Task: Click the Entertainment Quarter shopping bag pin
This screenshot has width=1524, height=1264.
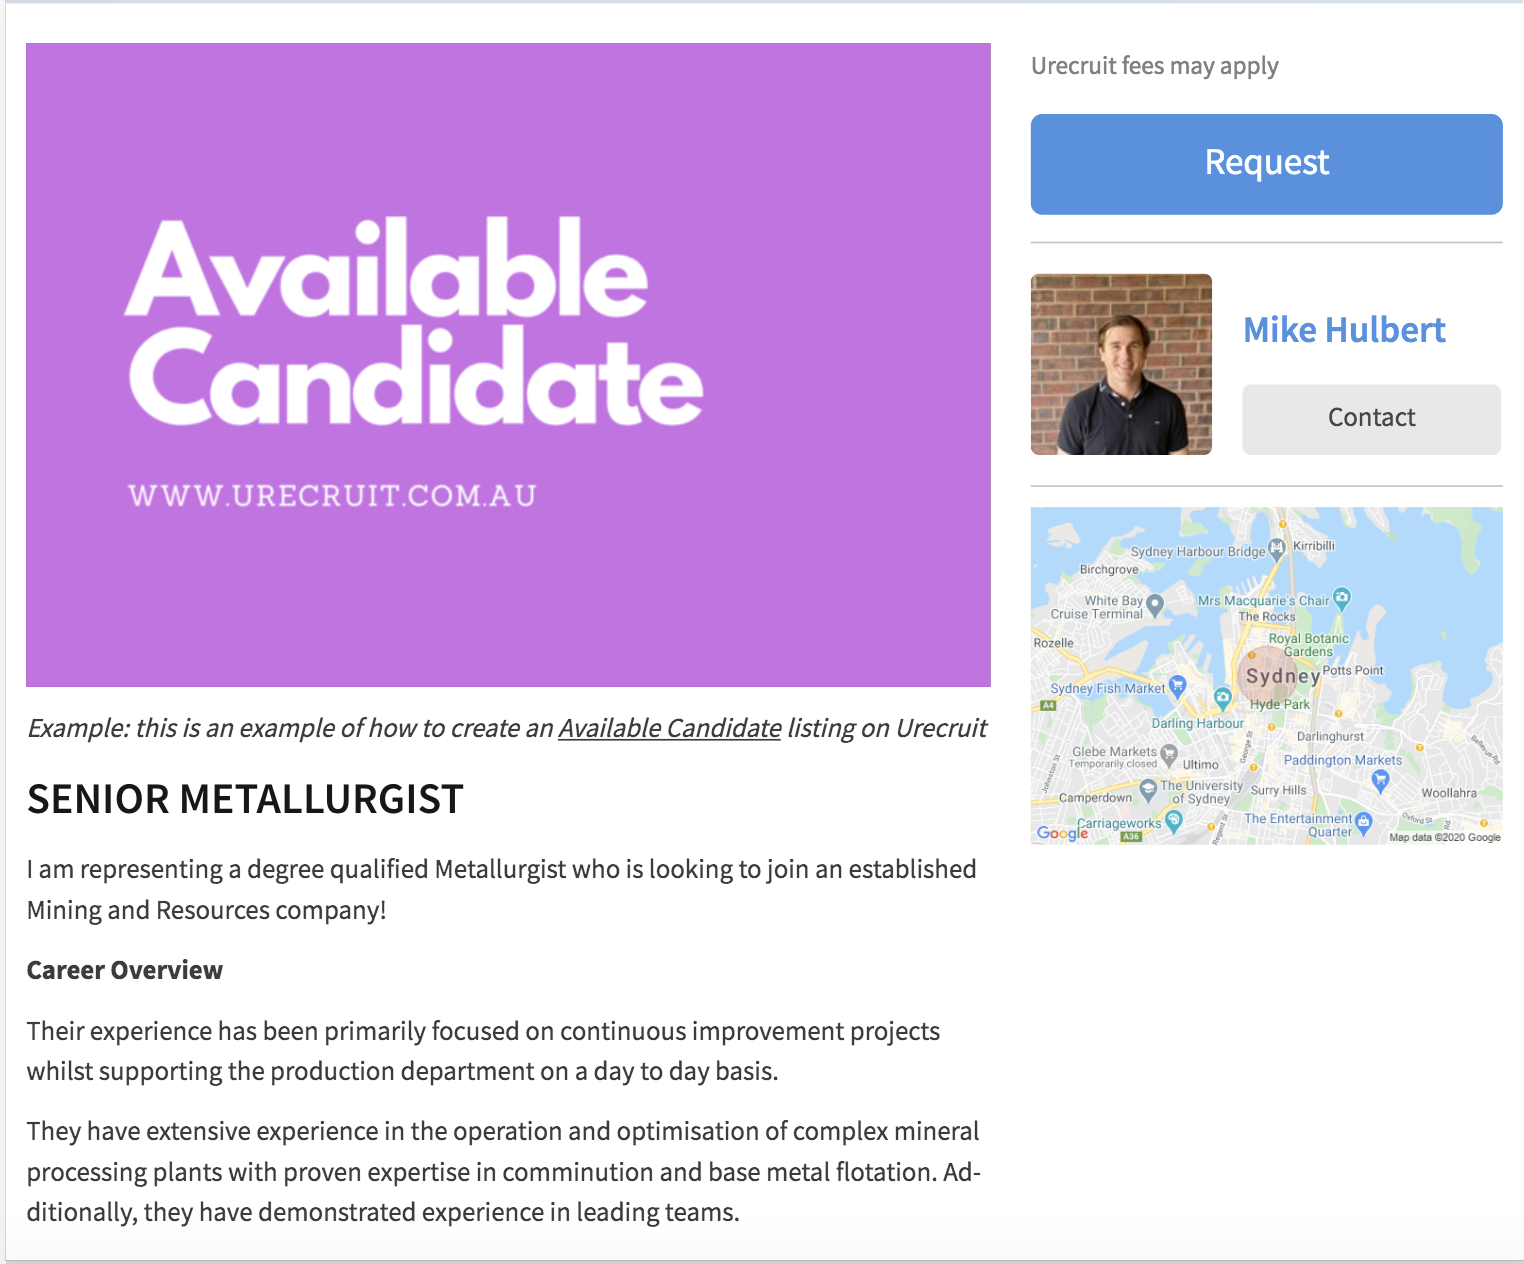Action: (1364, 820)
